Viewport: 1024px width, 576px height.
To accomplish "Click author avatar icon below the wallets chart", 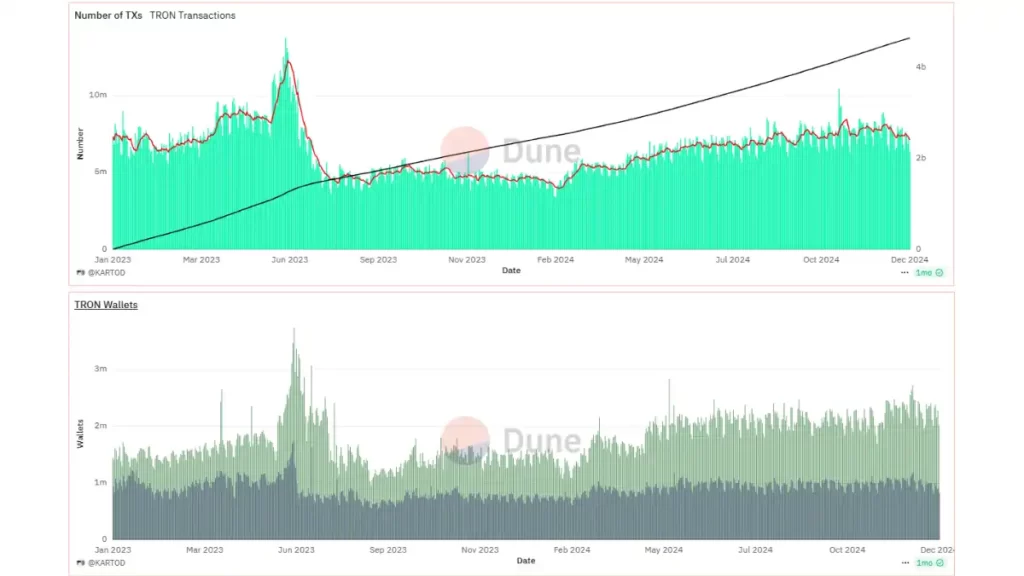I will tap(80, 562).
